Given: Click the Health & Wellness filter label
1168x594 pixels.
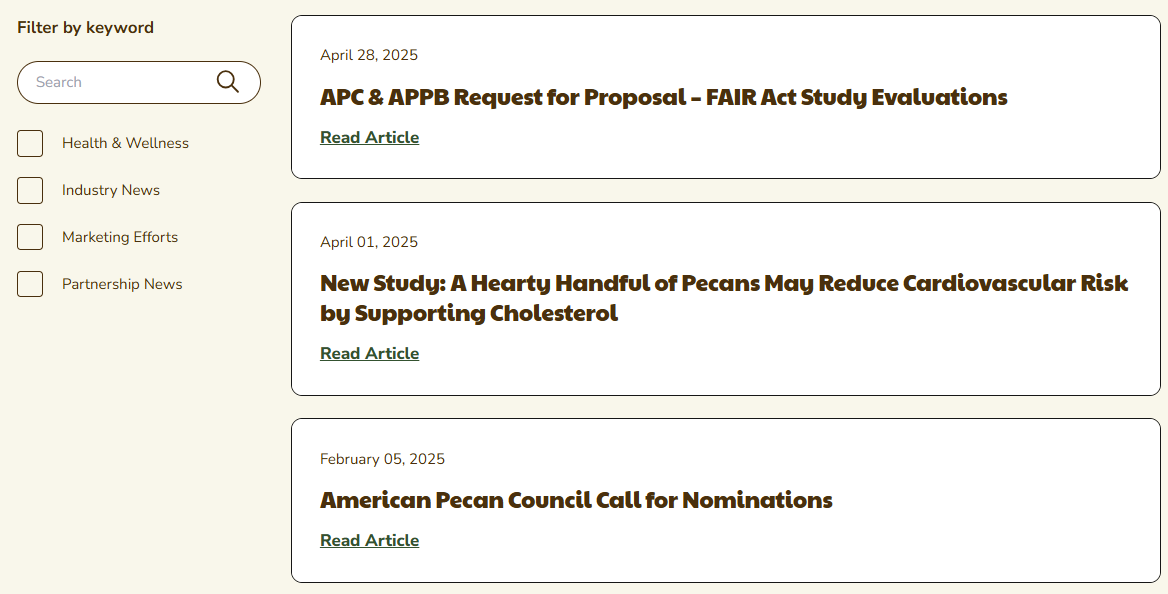Looking at the screenshot, I should tap(125, 143).
